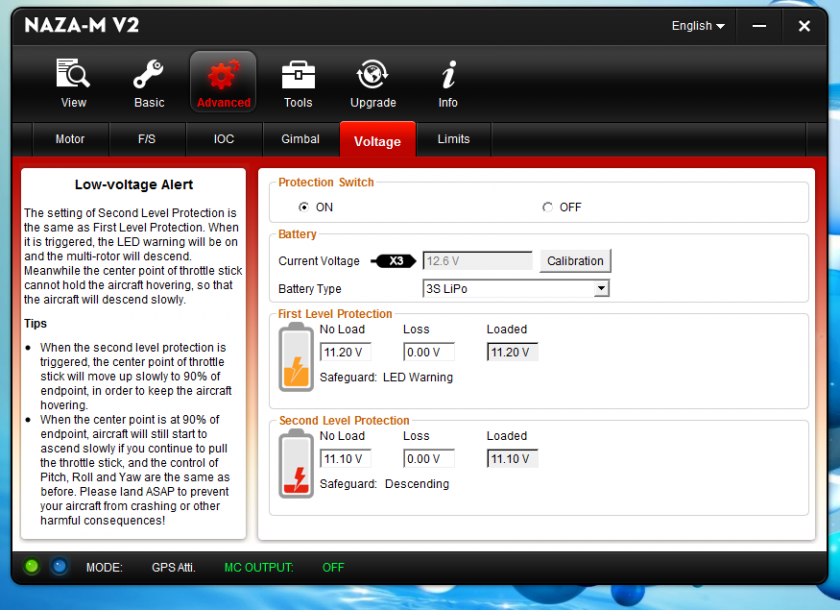The width and height of the screenshot is (840, 610).
Task: Click the Safeguard: Descending text
Action: click(385, 484)
